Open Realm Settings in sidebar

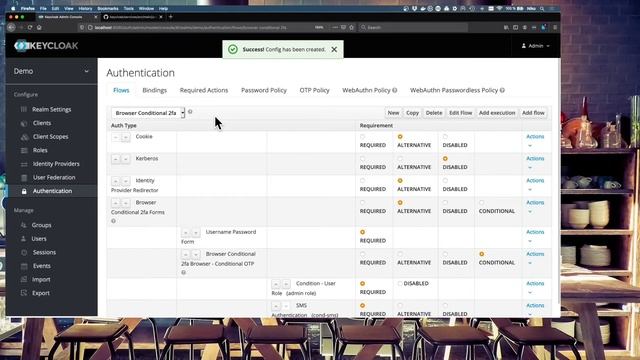pyautogui.click(x=51, y=109)
